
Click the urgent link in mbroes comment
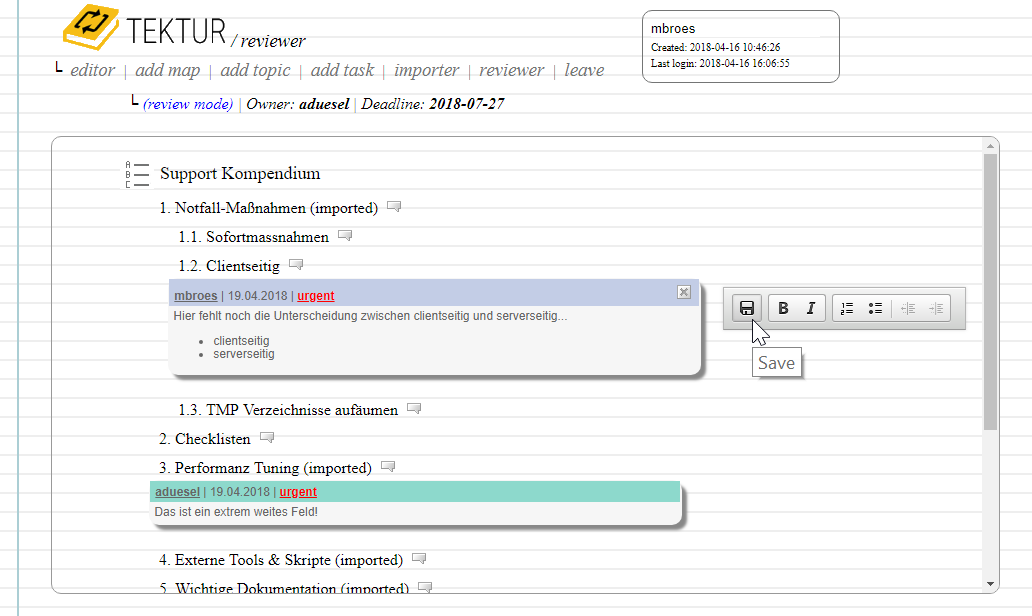315,296
